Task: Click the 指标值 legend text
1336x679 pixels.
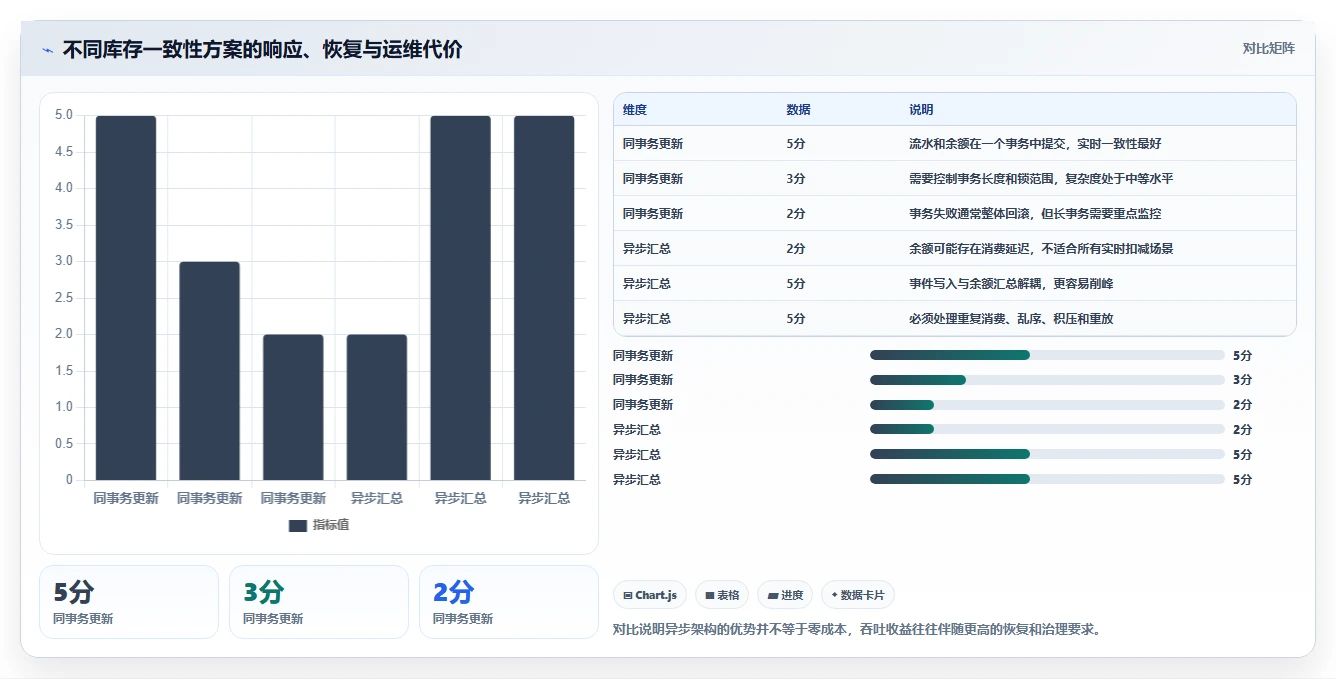Action: tap(331, 525)
